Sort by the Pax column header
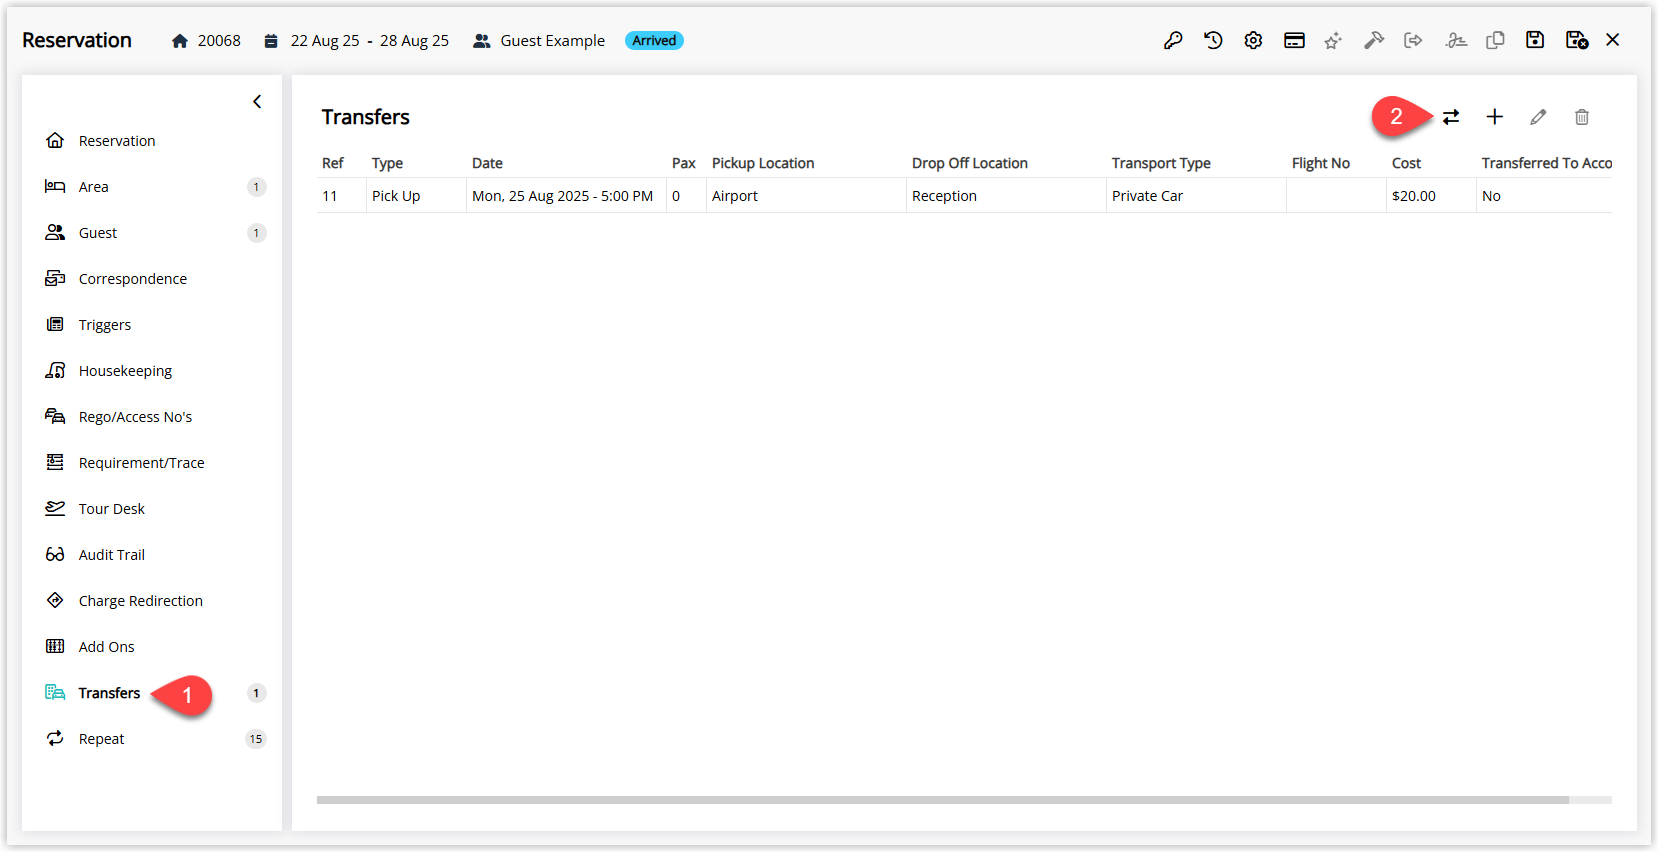The width and height of the screenshot is (1659, 853). 684,163
